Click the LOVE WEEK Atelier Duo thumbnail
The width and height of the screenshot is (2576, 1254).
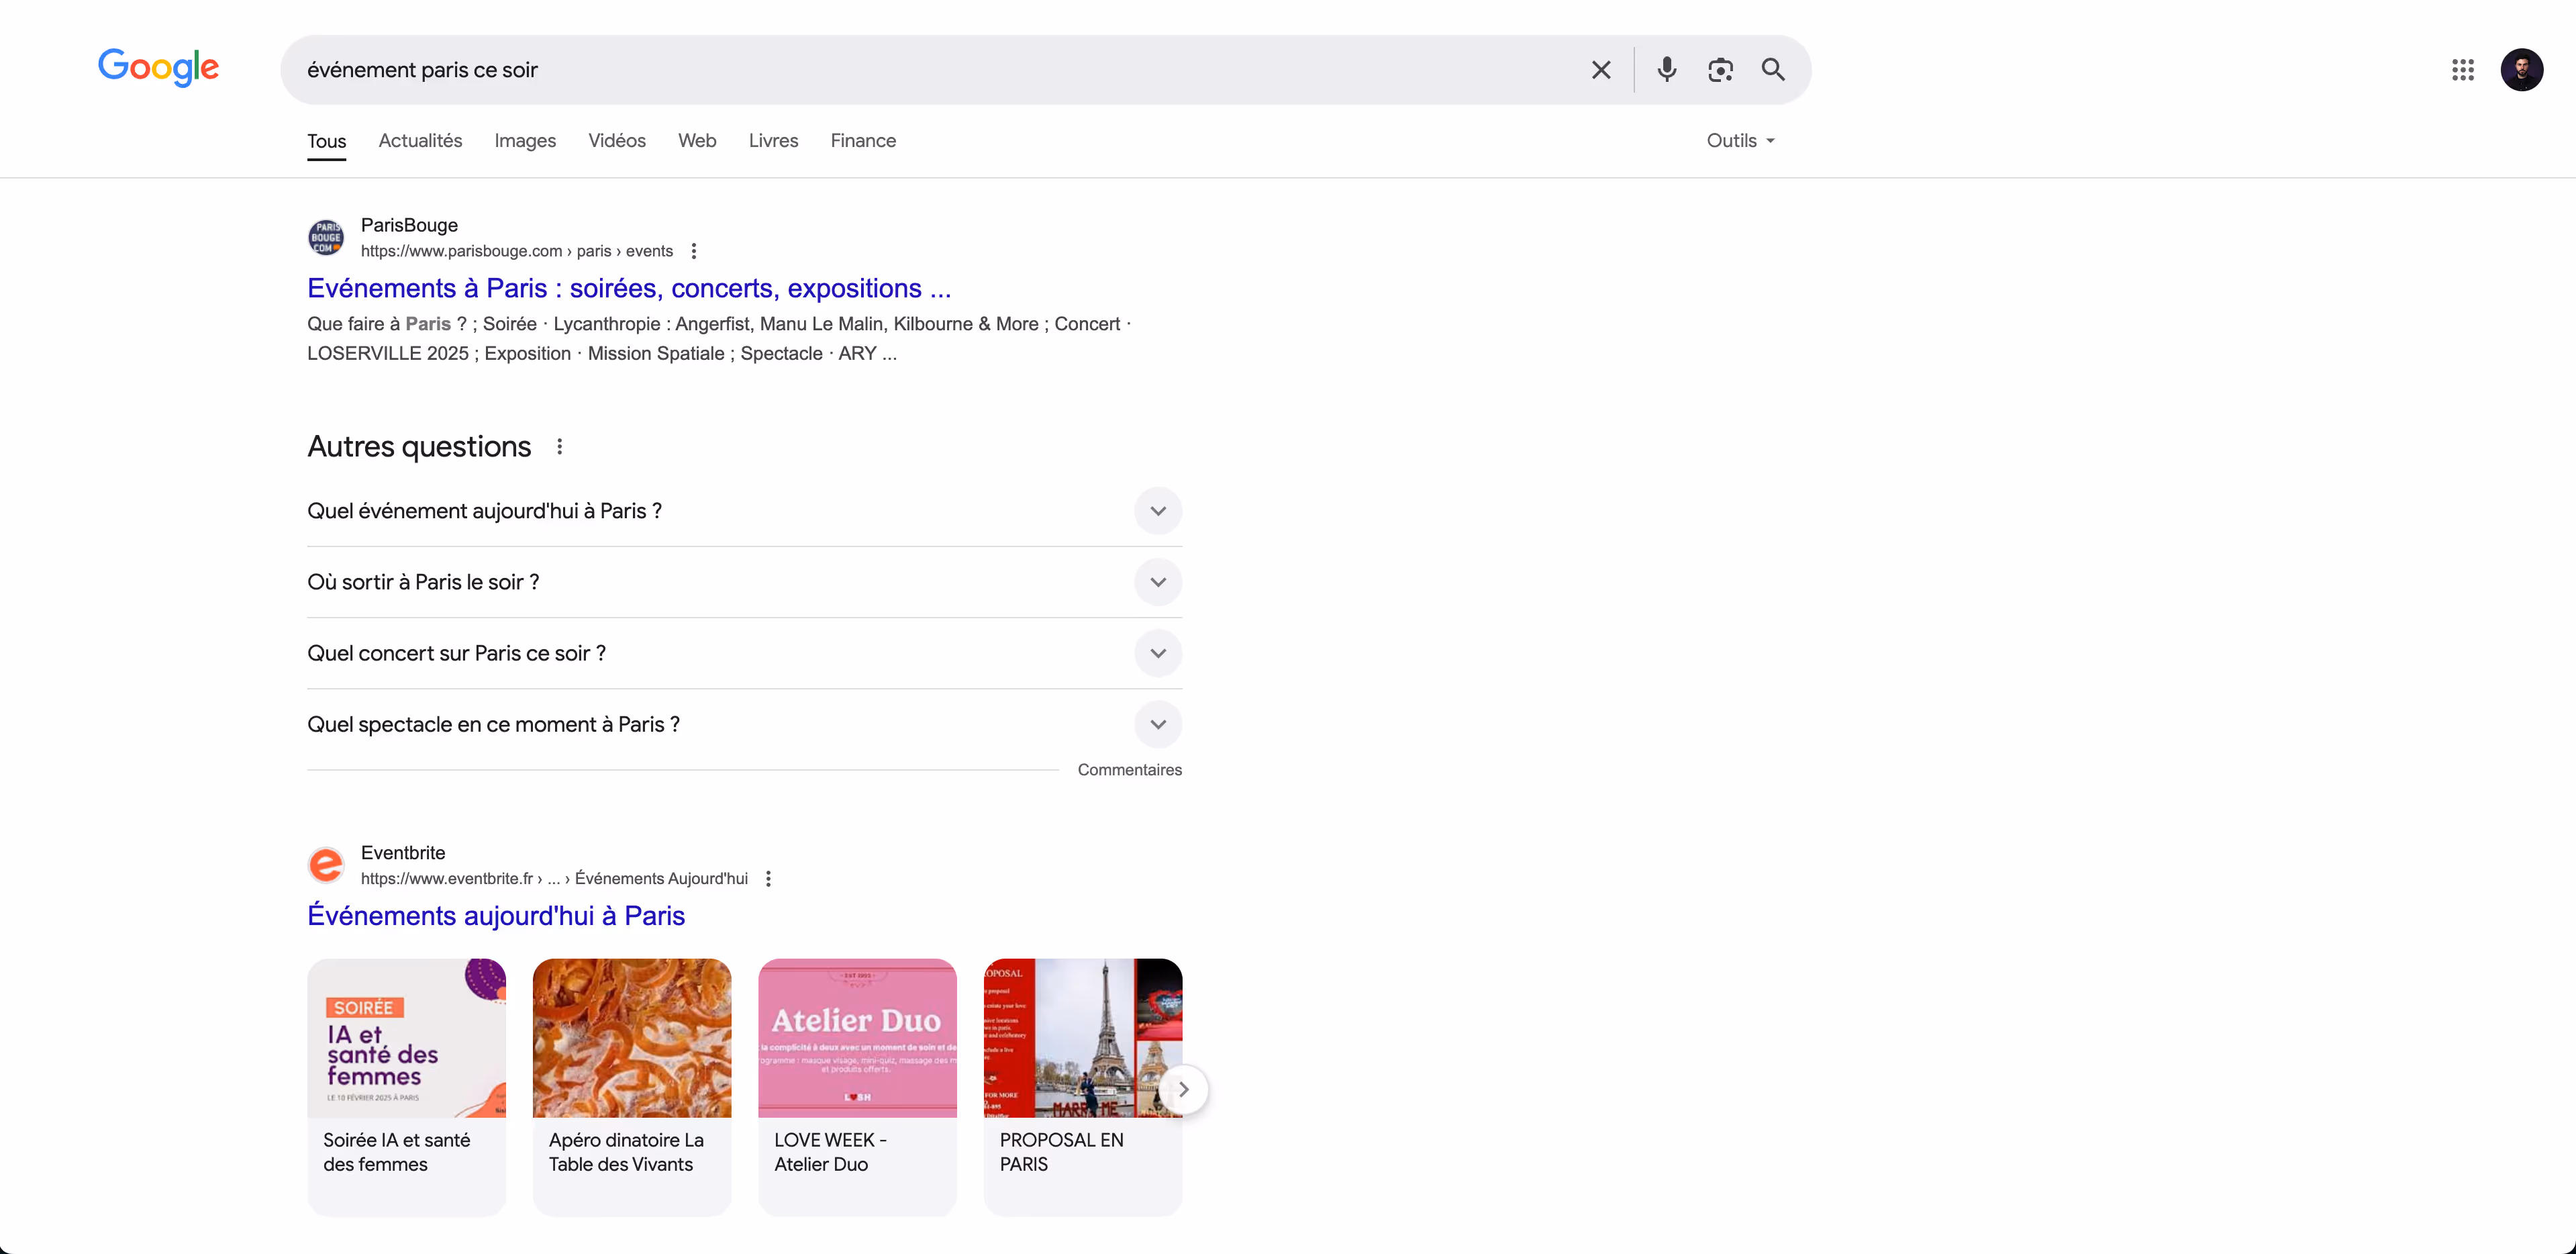[x=857, y=1038]
